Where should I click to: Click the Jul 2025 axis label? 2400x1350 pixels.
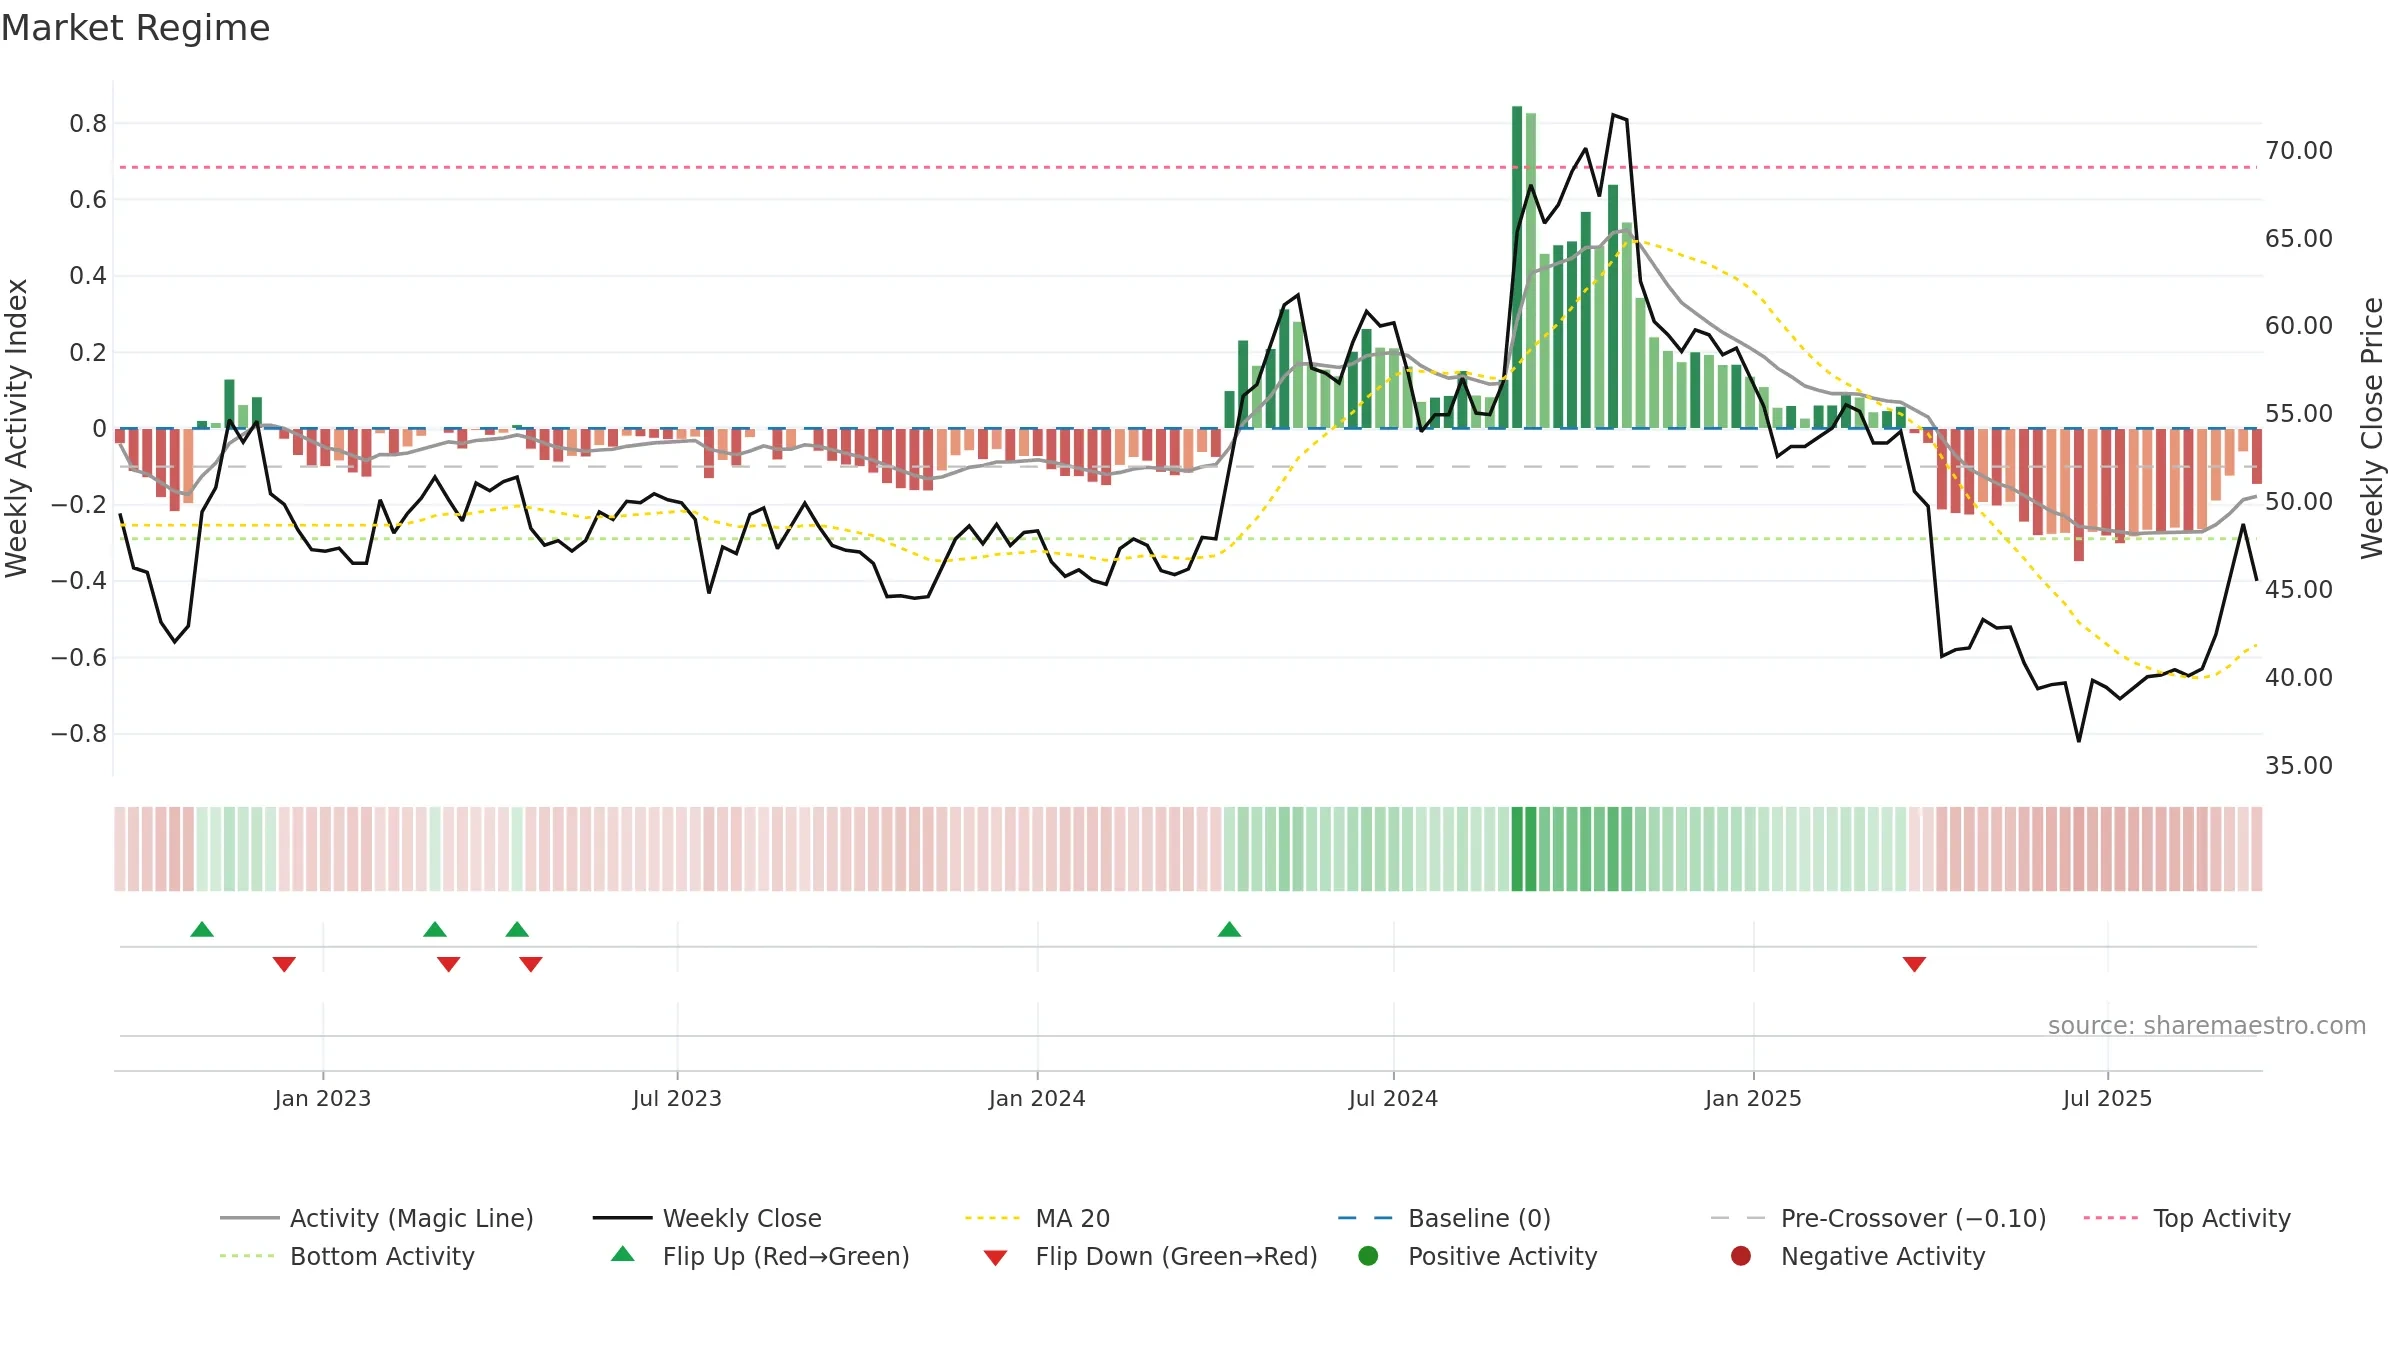(x=2107, y=1099)
